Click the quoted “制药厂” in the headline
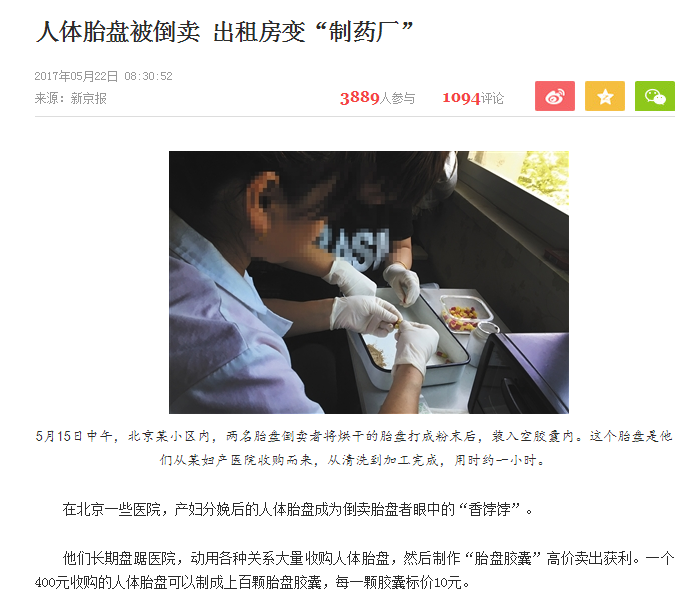This screenshot has width=693, height=593. coord(365,32)
